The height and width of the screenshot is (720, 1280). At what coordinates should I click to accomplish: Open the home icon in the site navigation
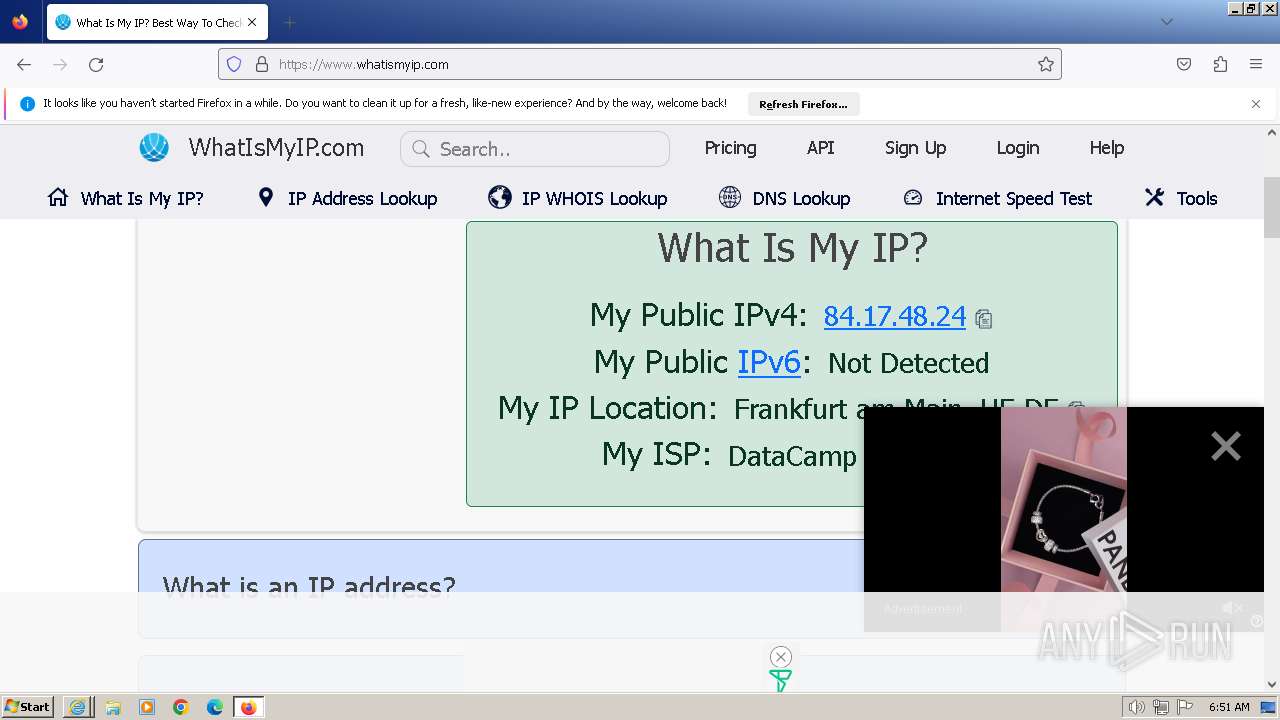[58, 198]
